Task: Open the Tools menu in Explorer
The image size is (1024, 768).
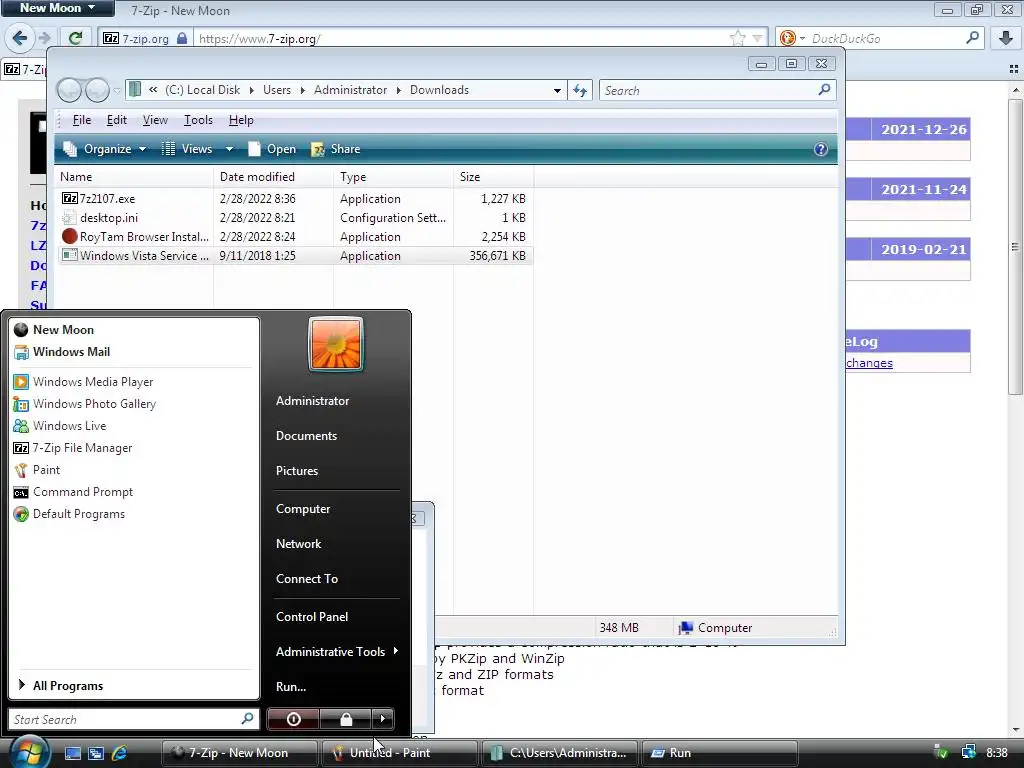Action: [x=198, y=120]
